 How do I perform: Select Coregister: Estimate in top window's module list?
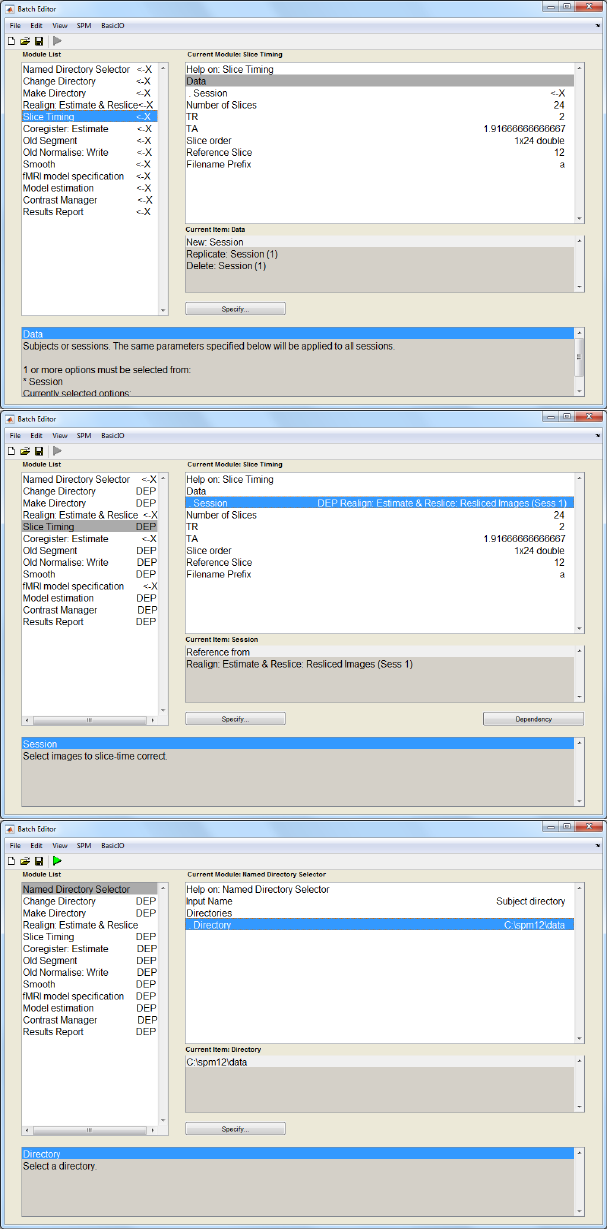click(89, 129)
